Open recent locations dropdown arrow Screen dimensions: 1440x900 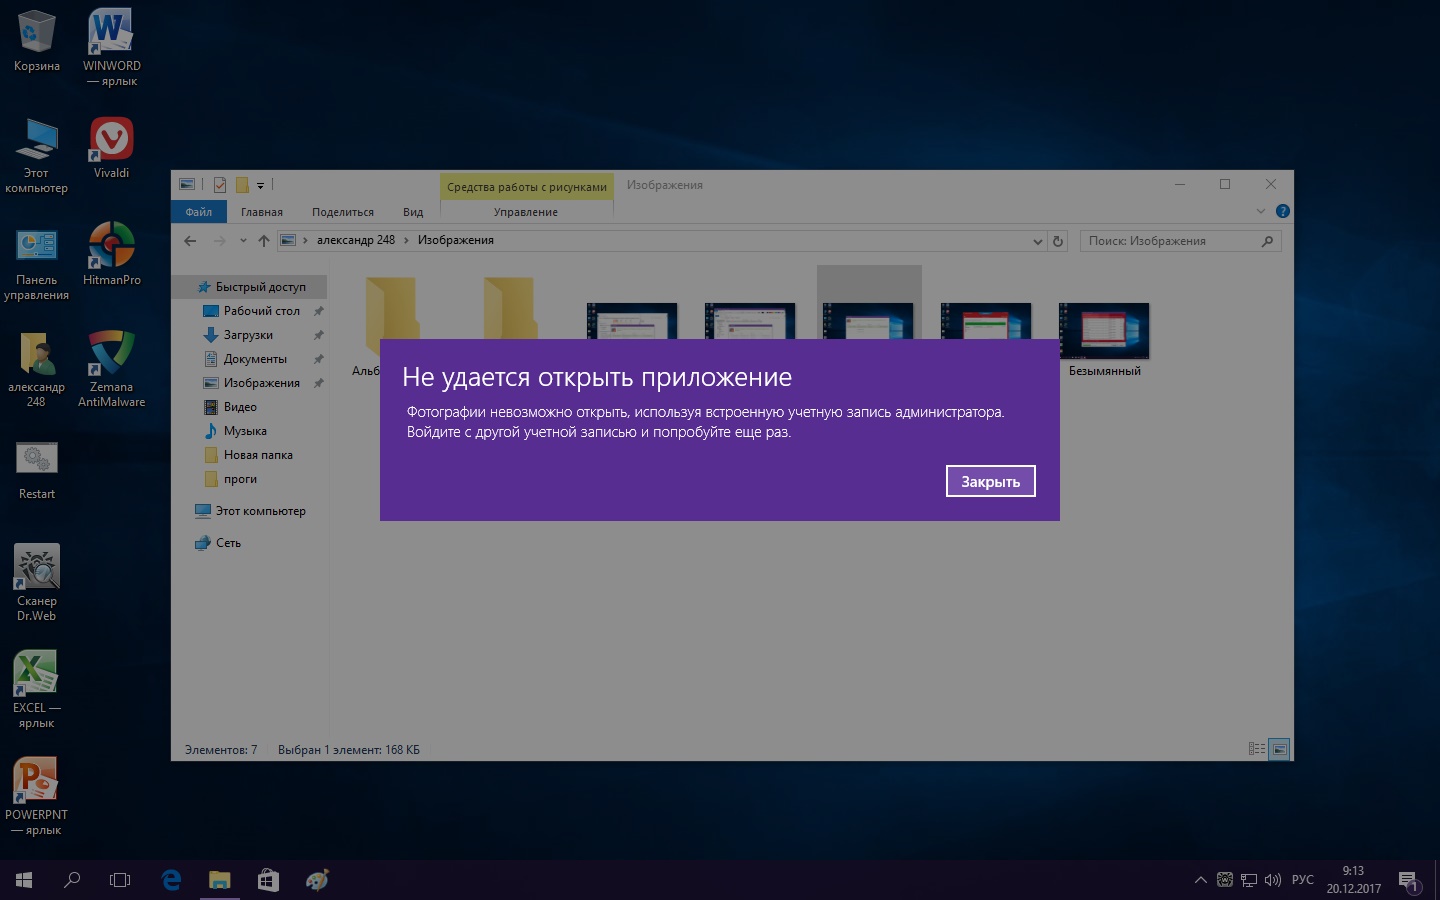click(x=243, y=241)
